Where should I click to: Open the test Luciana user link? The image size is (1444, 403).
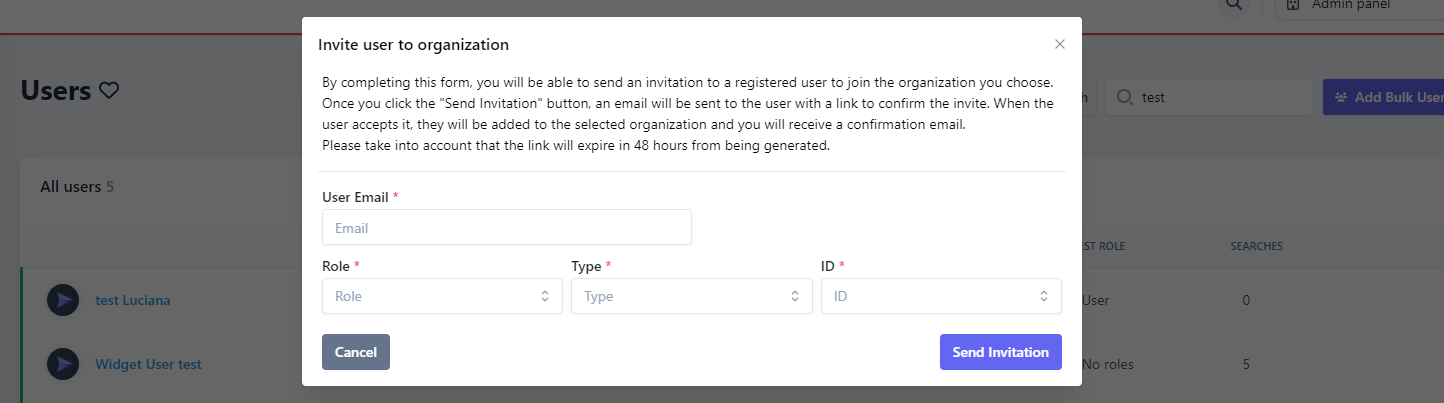tap(132, 300)
